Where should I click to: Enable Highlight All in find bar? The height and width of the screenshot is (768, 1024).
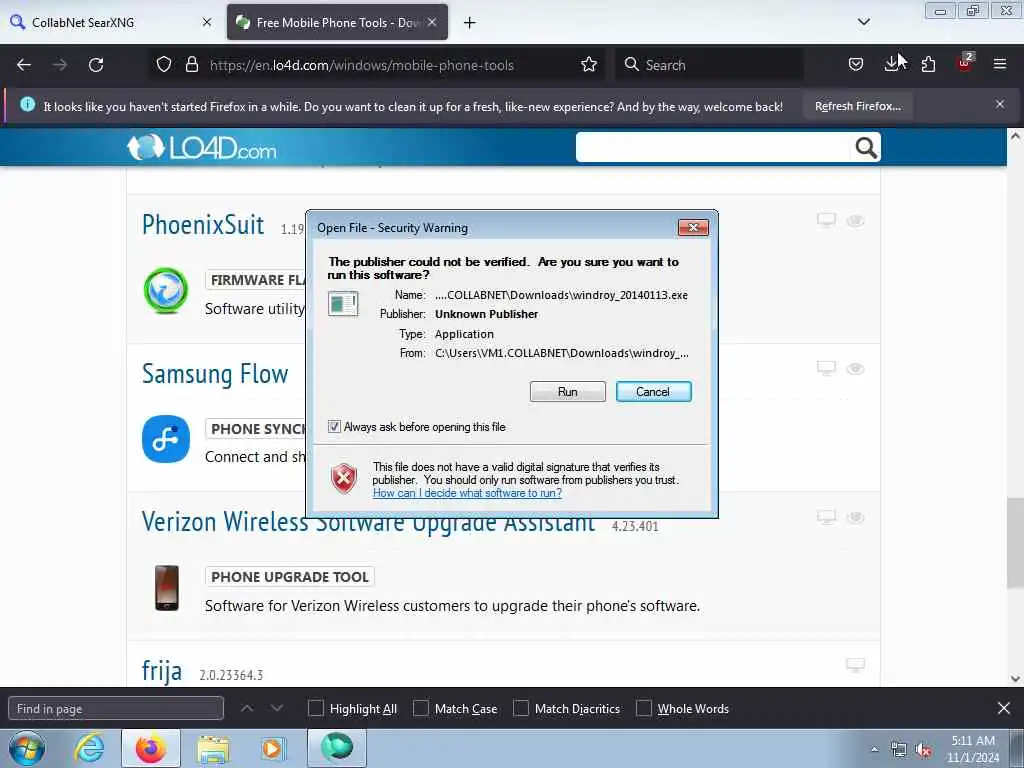[315, 709]
